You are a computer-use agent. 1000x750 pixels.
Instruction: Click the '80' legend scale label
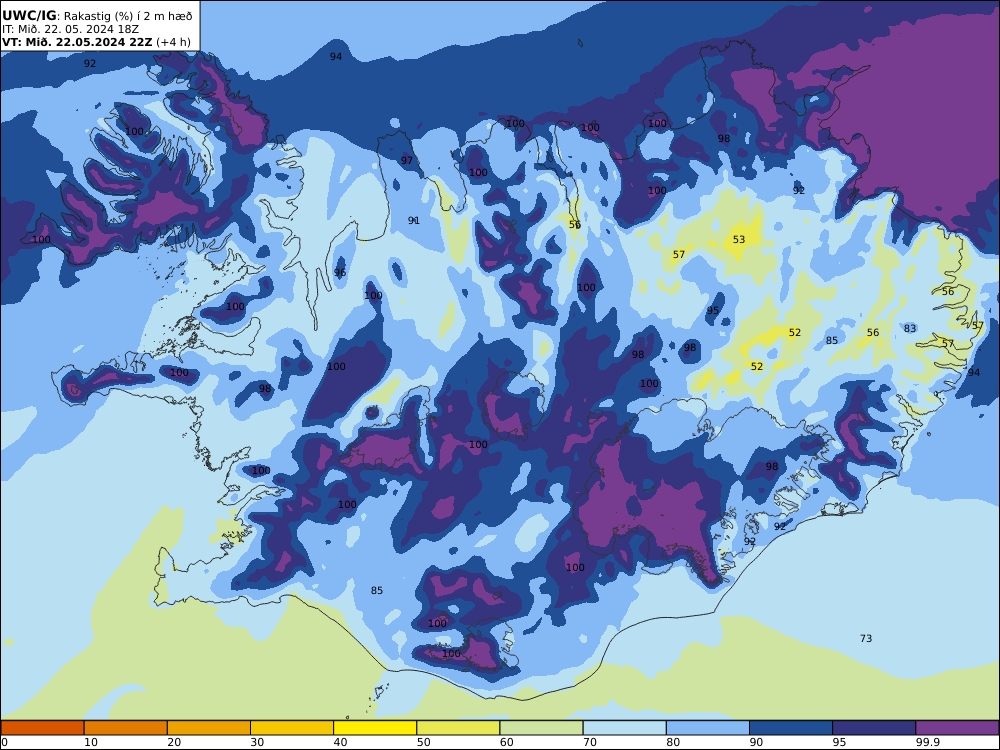tap(673, 742)
